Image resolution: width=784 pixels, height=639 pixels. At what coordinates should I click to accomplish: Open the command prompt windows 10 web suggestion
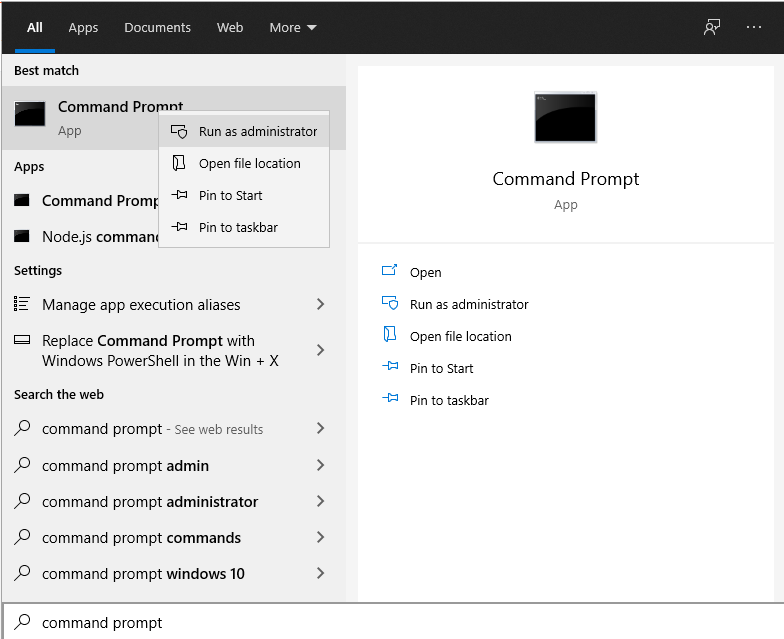pyautogui.click(x=143, y=574)
